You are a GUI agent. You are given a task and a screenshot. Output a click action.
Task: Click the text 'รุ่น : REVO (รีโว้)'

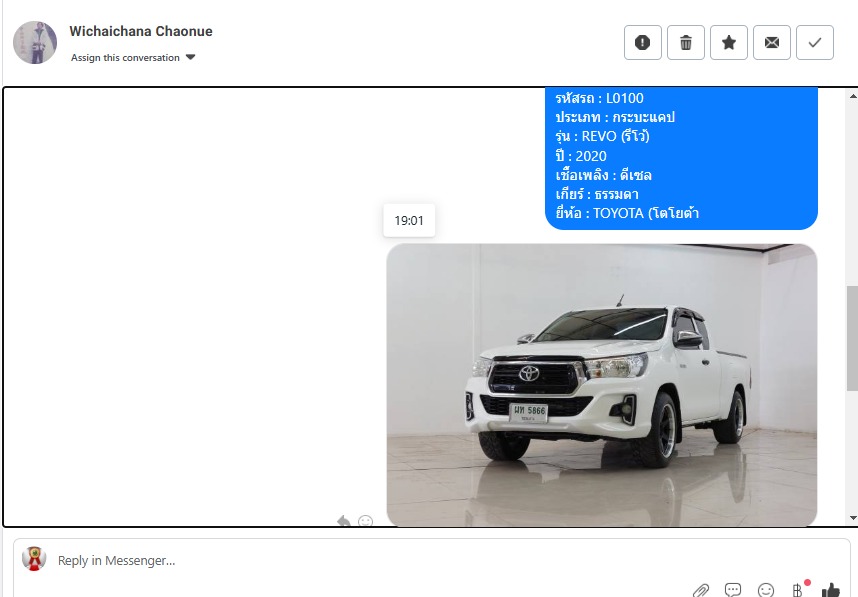(x=602, y=136)
